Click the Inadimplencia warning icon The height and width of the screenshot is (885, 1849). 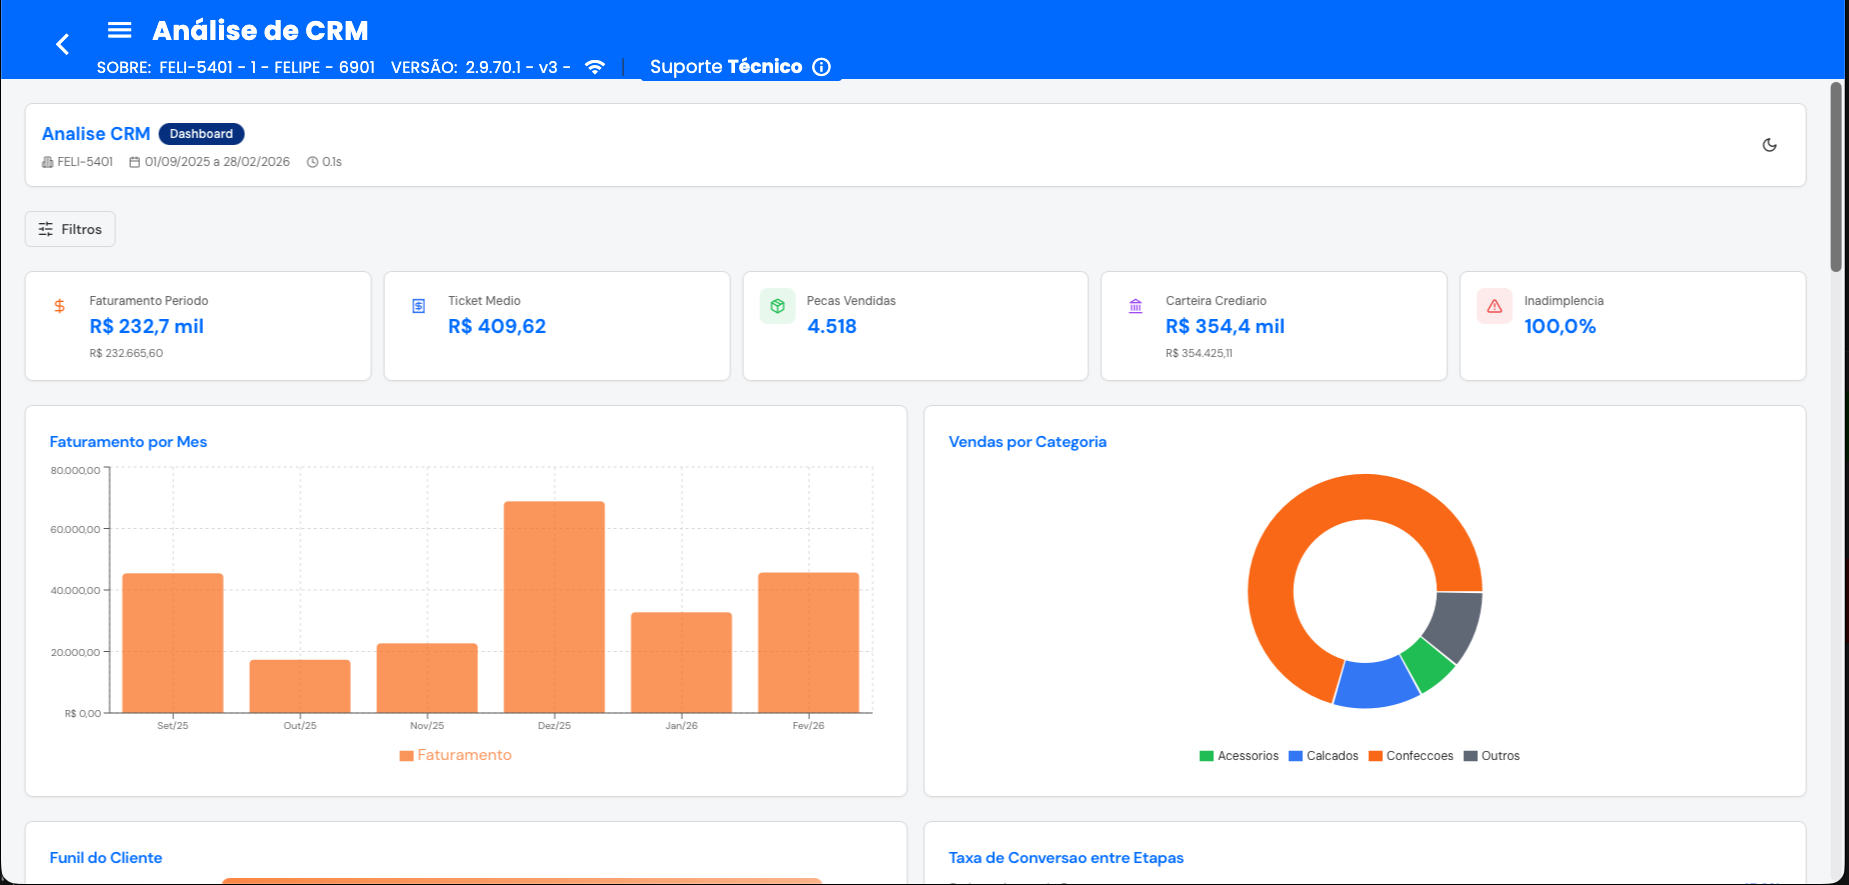[x=1494, y=306]
